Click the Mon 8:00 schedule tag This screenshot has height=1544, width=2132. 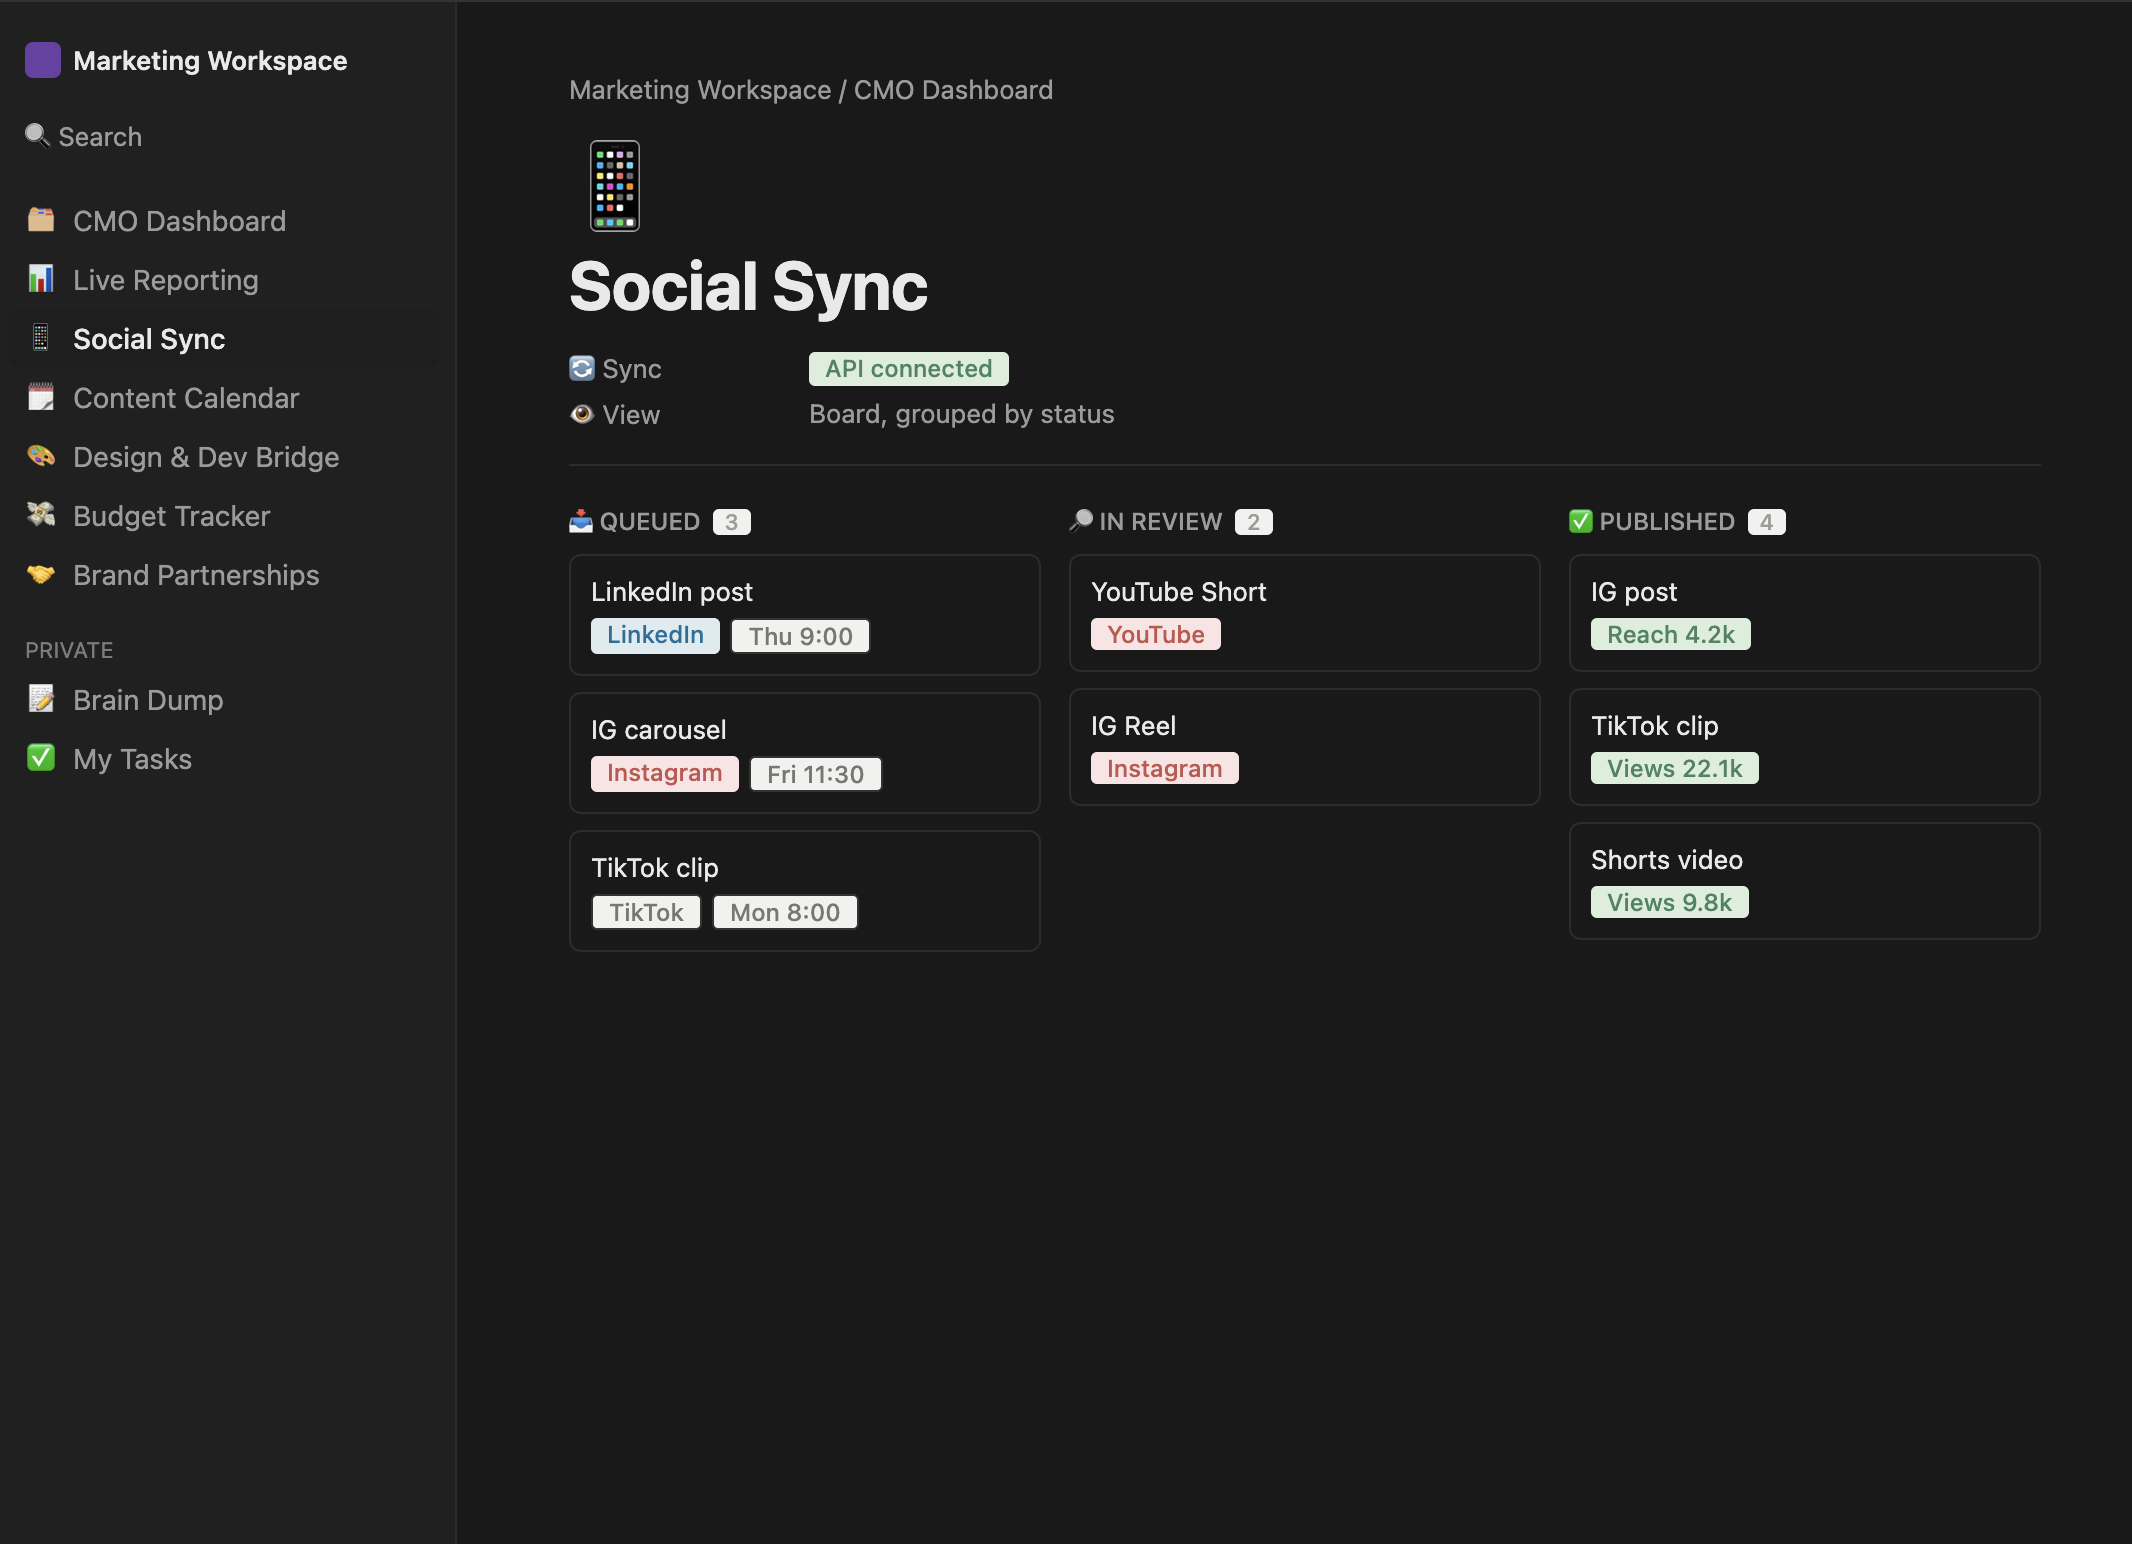(785, 912)
